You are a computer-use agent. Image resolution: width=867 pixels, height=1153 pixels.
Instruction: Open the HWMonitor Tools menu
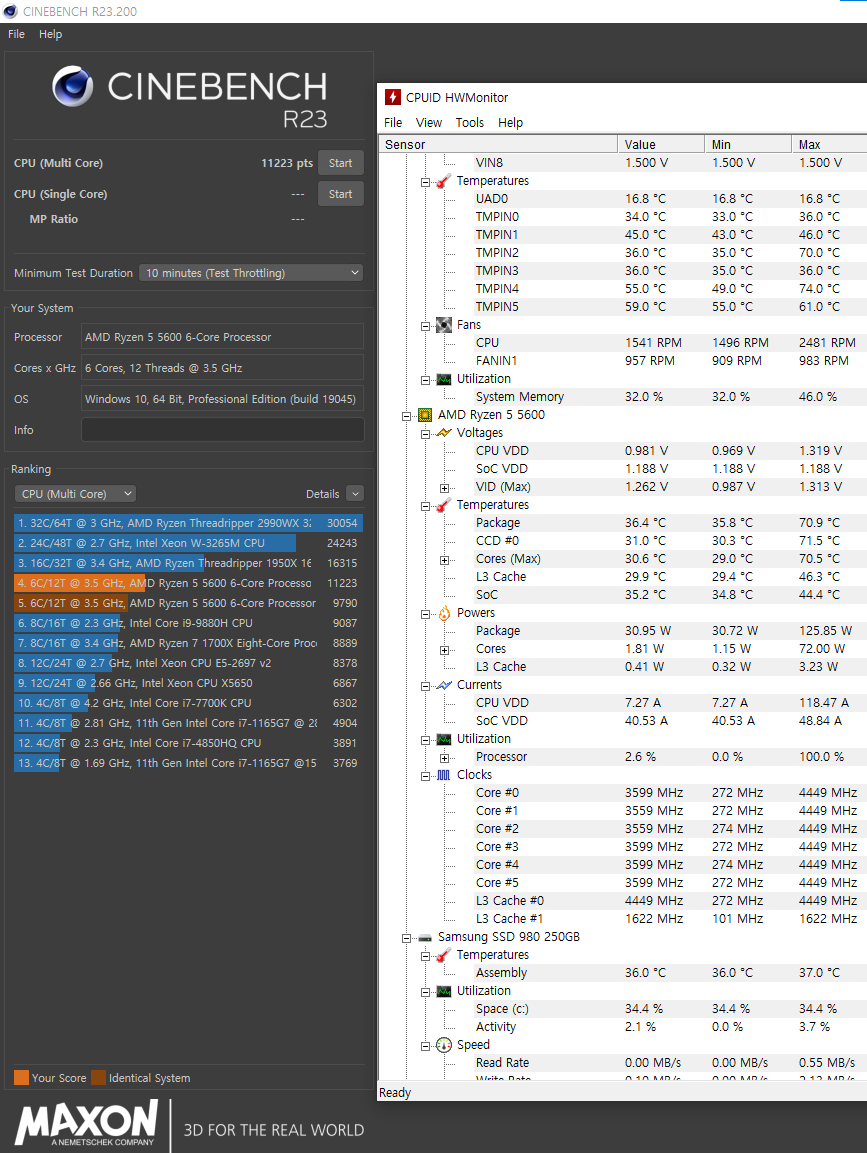click(469, 123)
